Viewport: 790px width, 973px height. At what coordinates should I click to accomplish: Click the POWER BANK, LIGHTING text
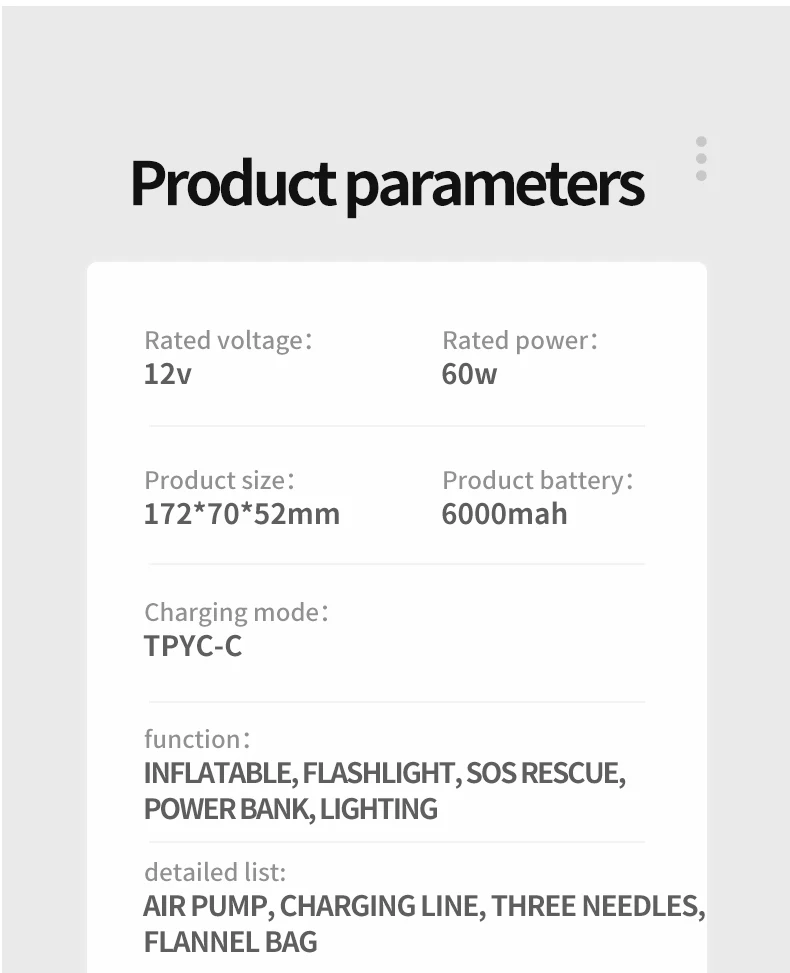tap(291, 809)
